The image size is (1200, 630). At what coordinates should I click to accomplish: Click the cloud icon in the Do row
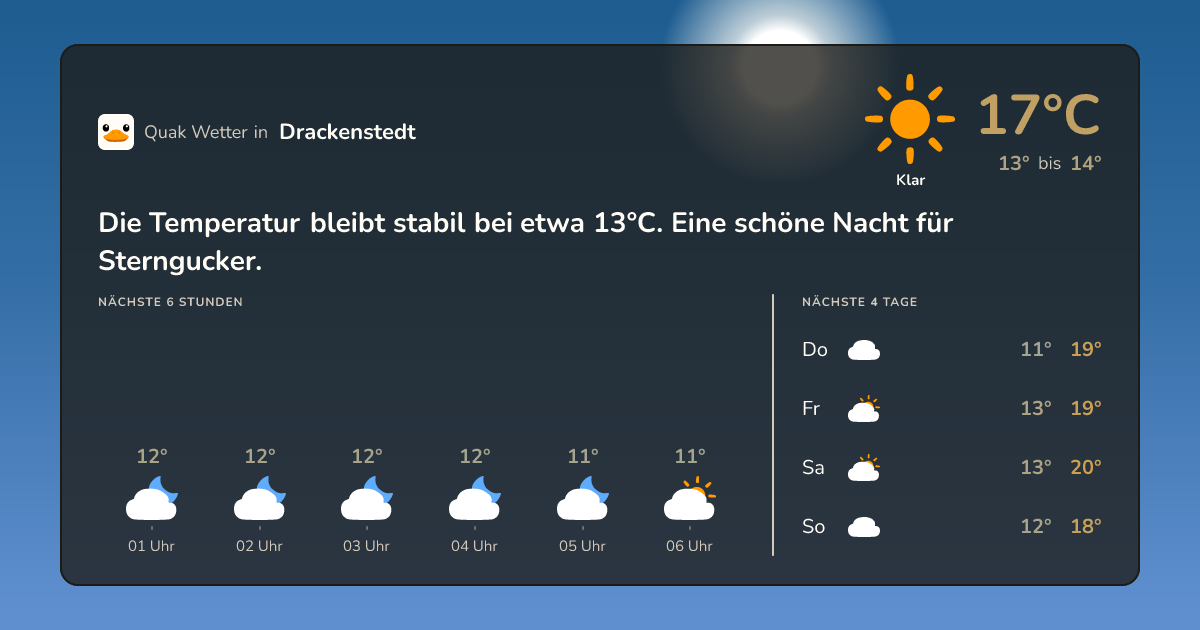coord(864,350)
